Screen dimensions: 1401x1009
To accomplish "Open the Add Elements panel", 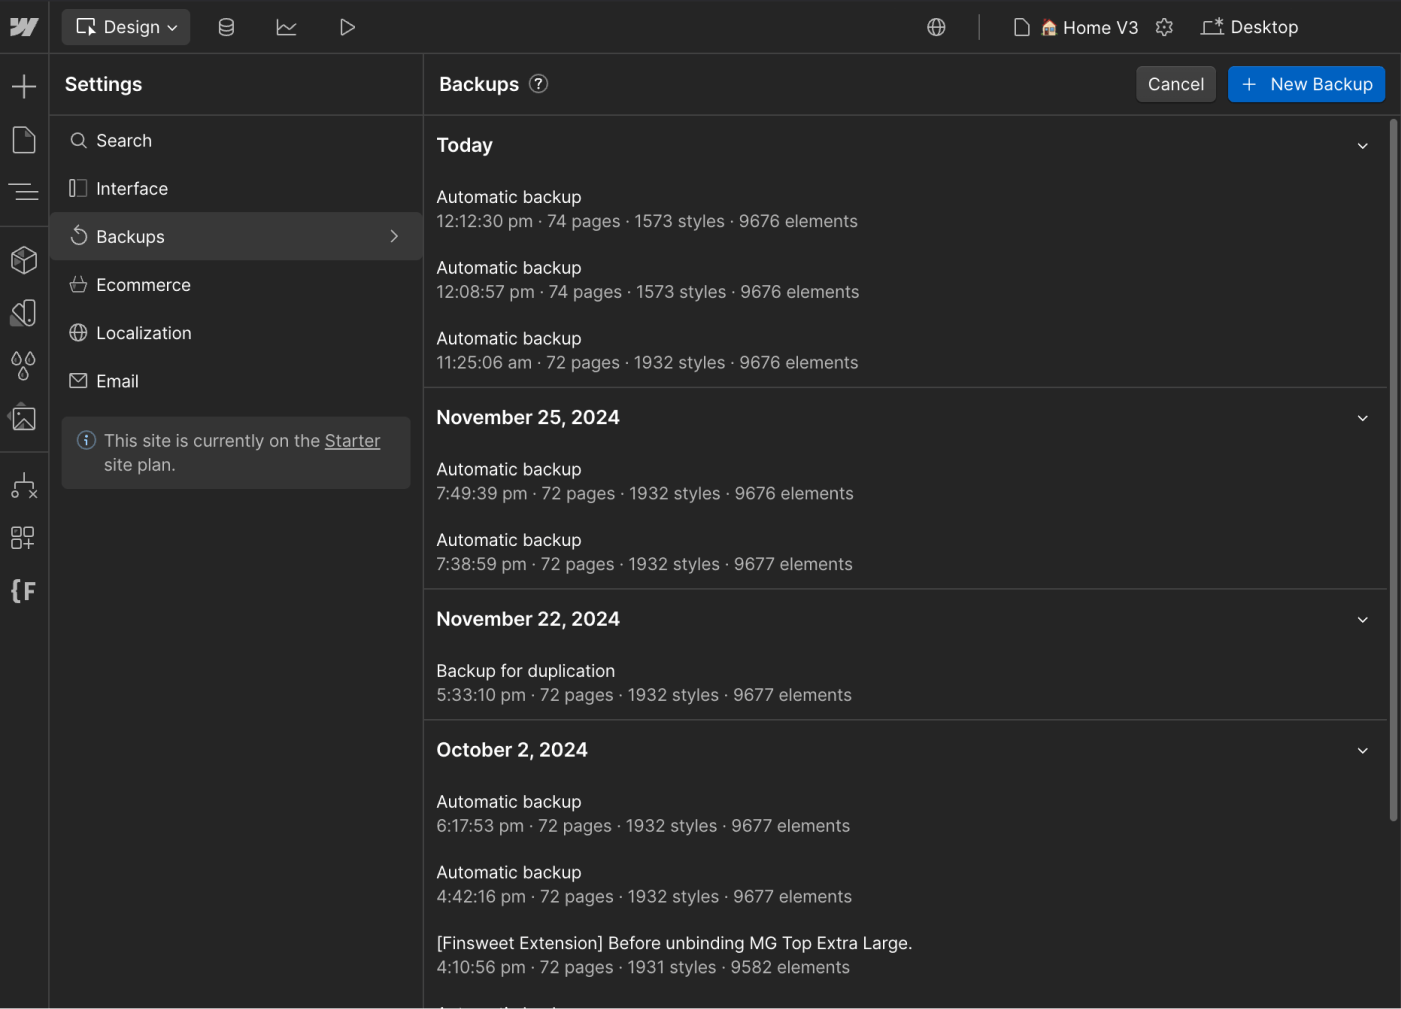I will point(24,85).
